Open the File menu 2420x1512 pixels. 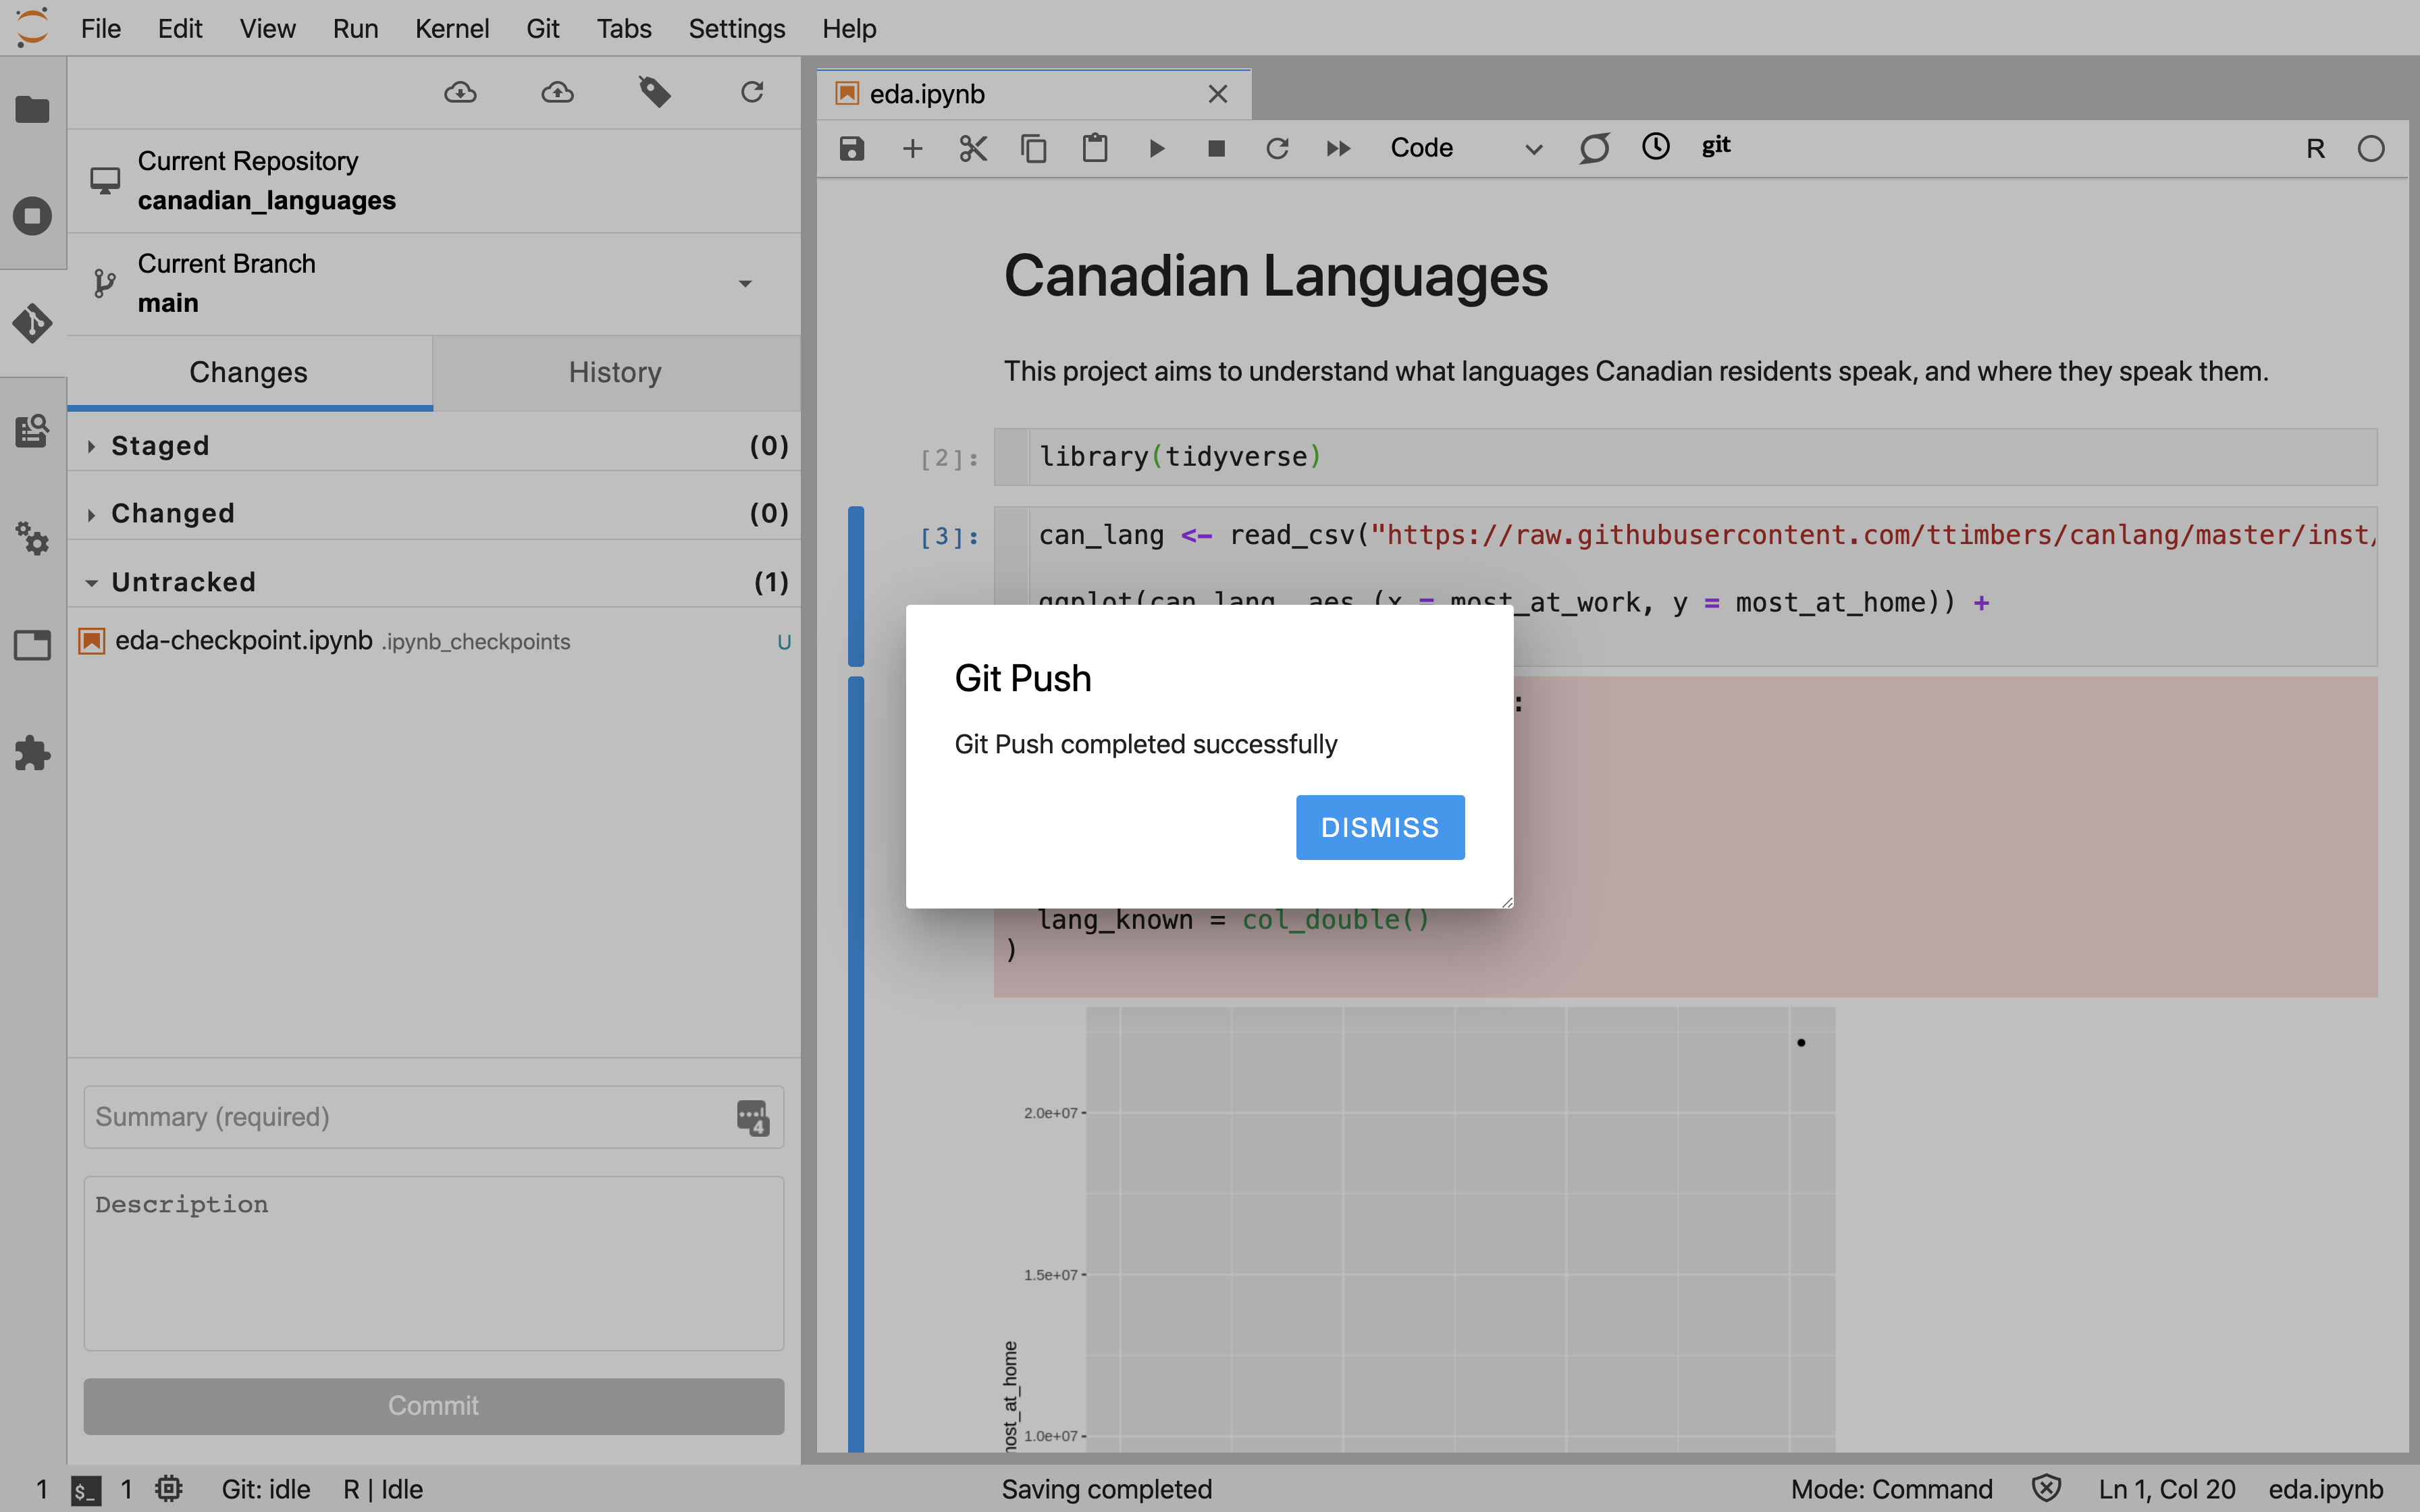pyautogui.click(x=100, y=28)
